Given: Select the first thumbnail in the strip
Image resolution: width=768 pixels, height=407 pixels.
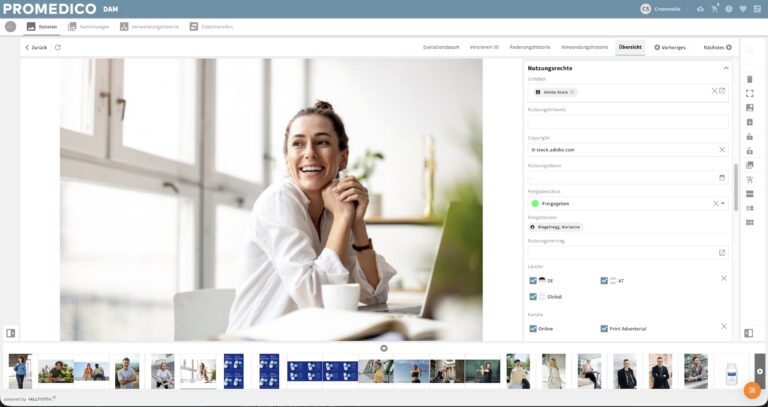Looking at the screenshot, I should (20, 371).
